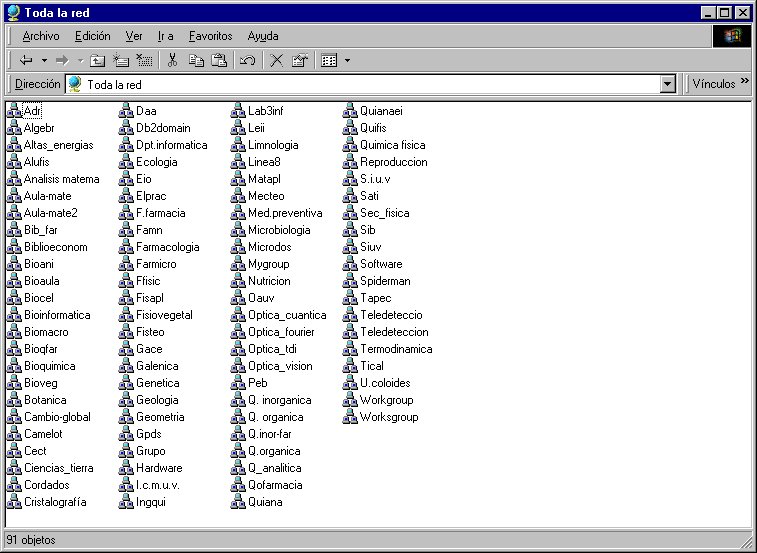Image resolution: width=757 pixels, height=553 pixels.
Task: Open the Back history dropdown arrow
Action: pyautogui.click(x=44, y=61)
